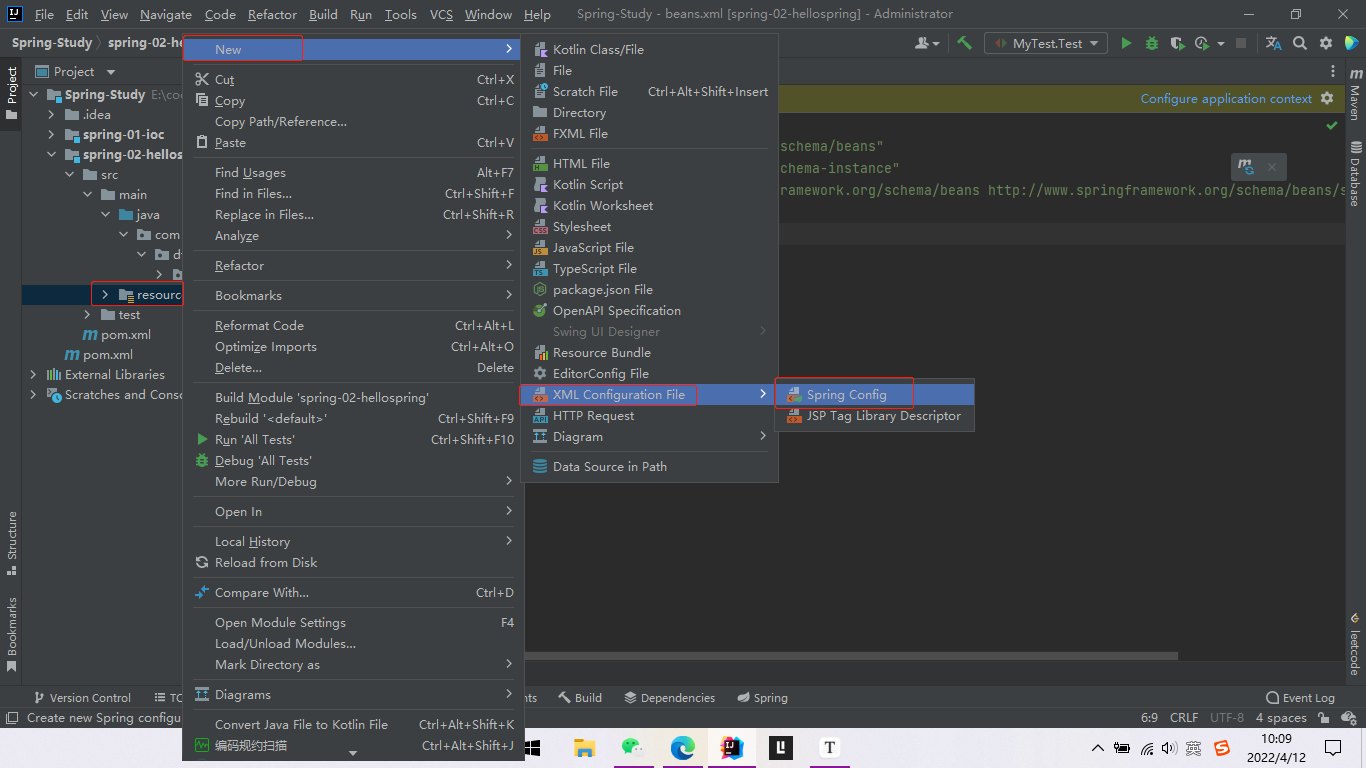Open Microsoft Edge from taskbar

coord(683,747)
